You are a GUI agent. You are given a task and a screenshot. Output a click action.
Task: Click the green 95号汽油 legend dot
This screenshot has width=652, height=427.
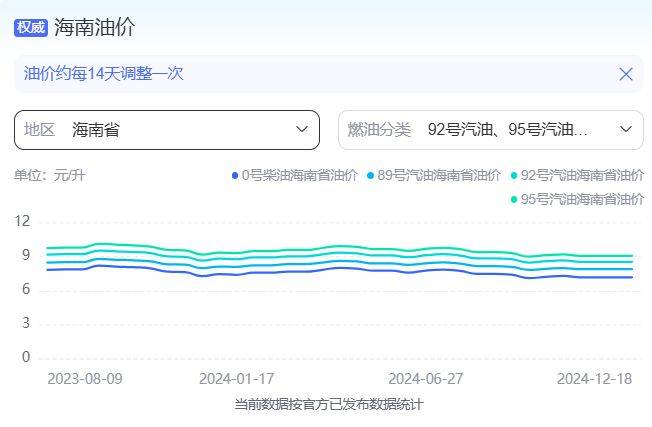pos(514,200)
